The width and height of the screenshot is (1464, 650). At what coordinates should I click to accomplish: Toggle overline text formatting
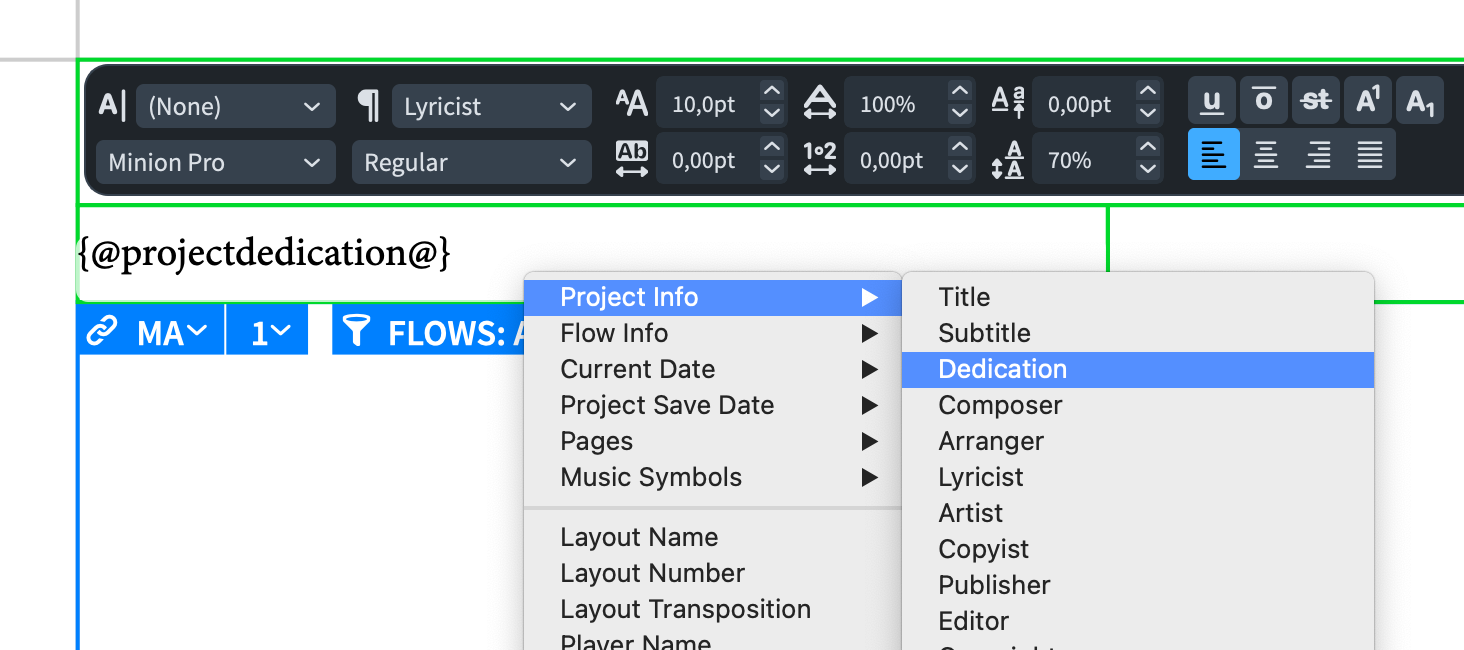[1264, 100]
